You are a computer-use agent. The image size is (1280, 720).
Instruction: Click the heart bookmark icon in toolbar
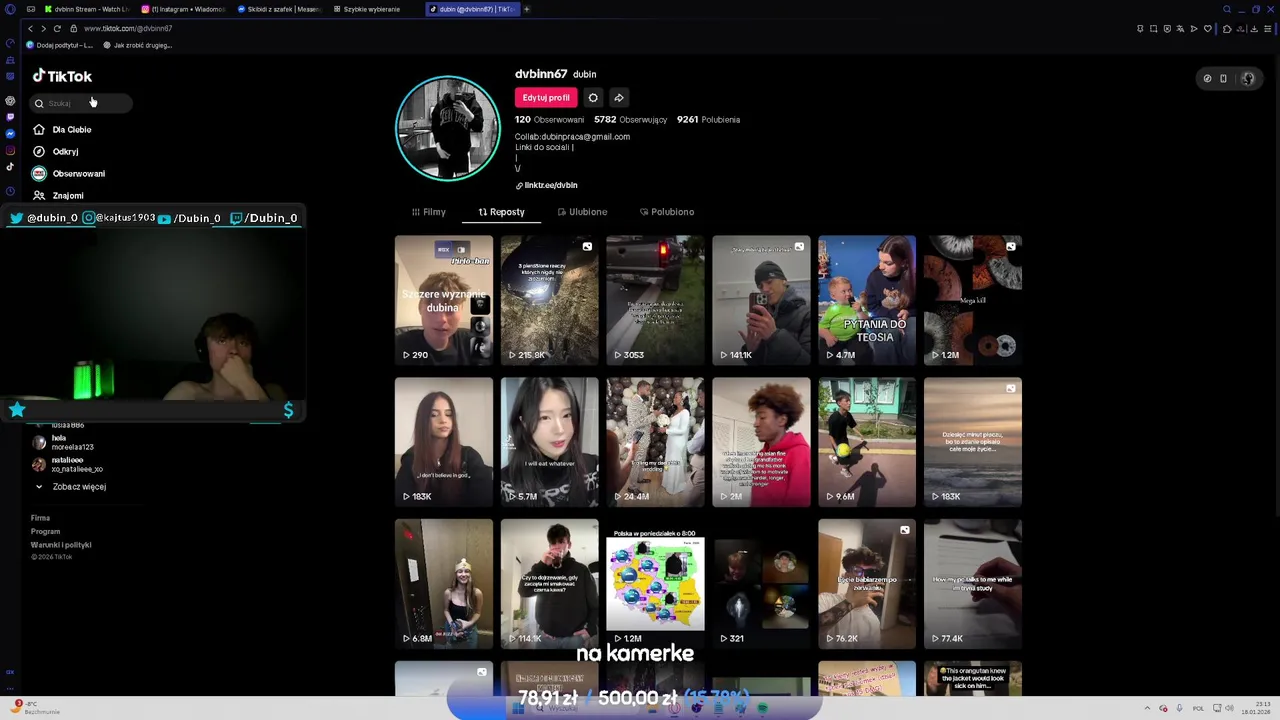1208,29
